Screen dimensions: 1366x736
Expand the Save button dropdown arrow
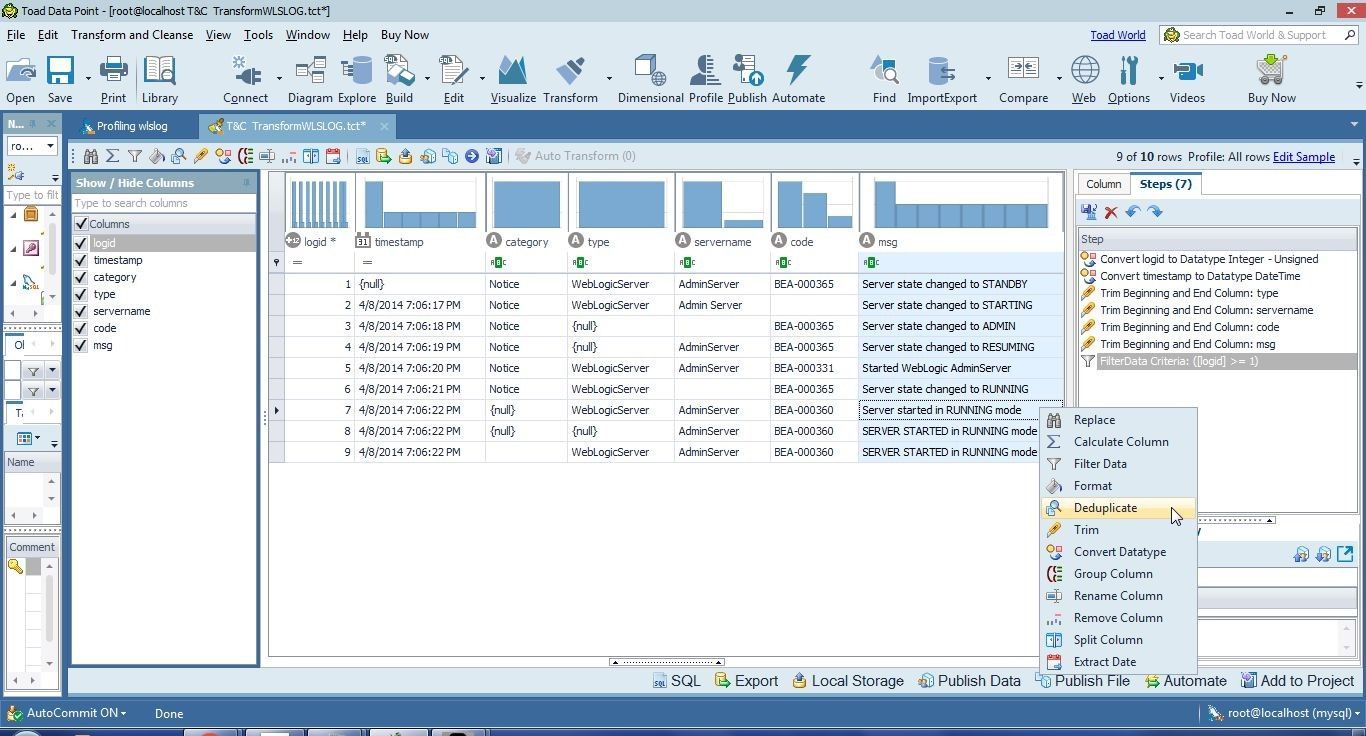click(88, 78)
